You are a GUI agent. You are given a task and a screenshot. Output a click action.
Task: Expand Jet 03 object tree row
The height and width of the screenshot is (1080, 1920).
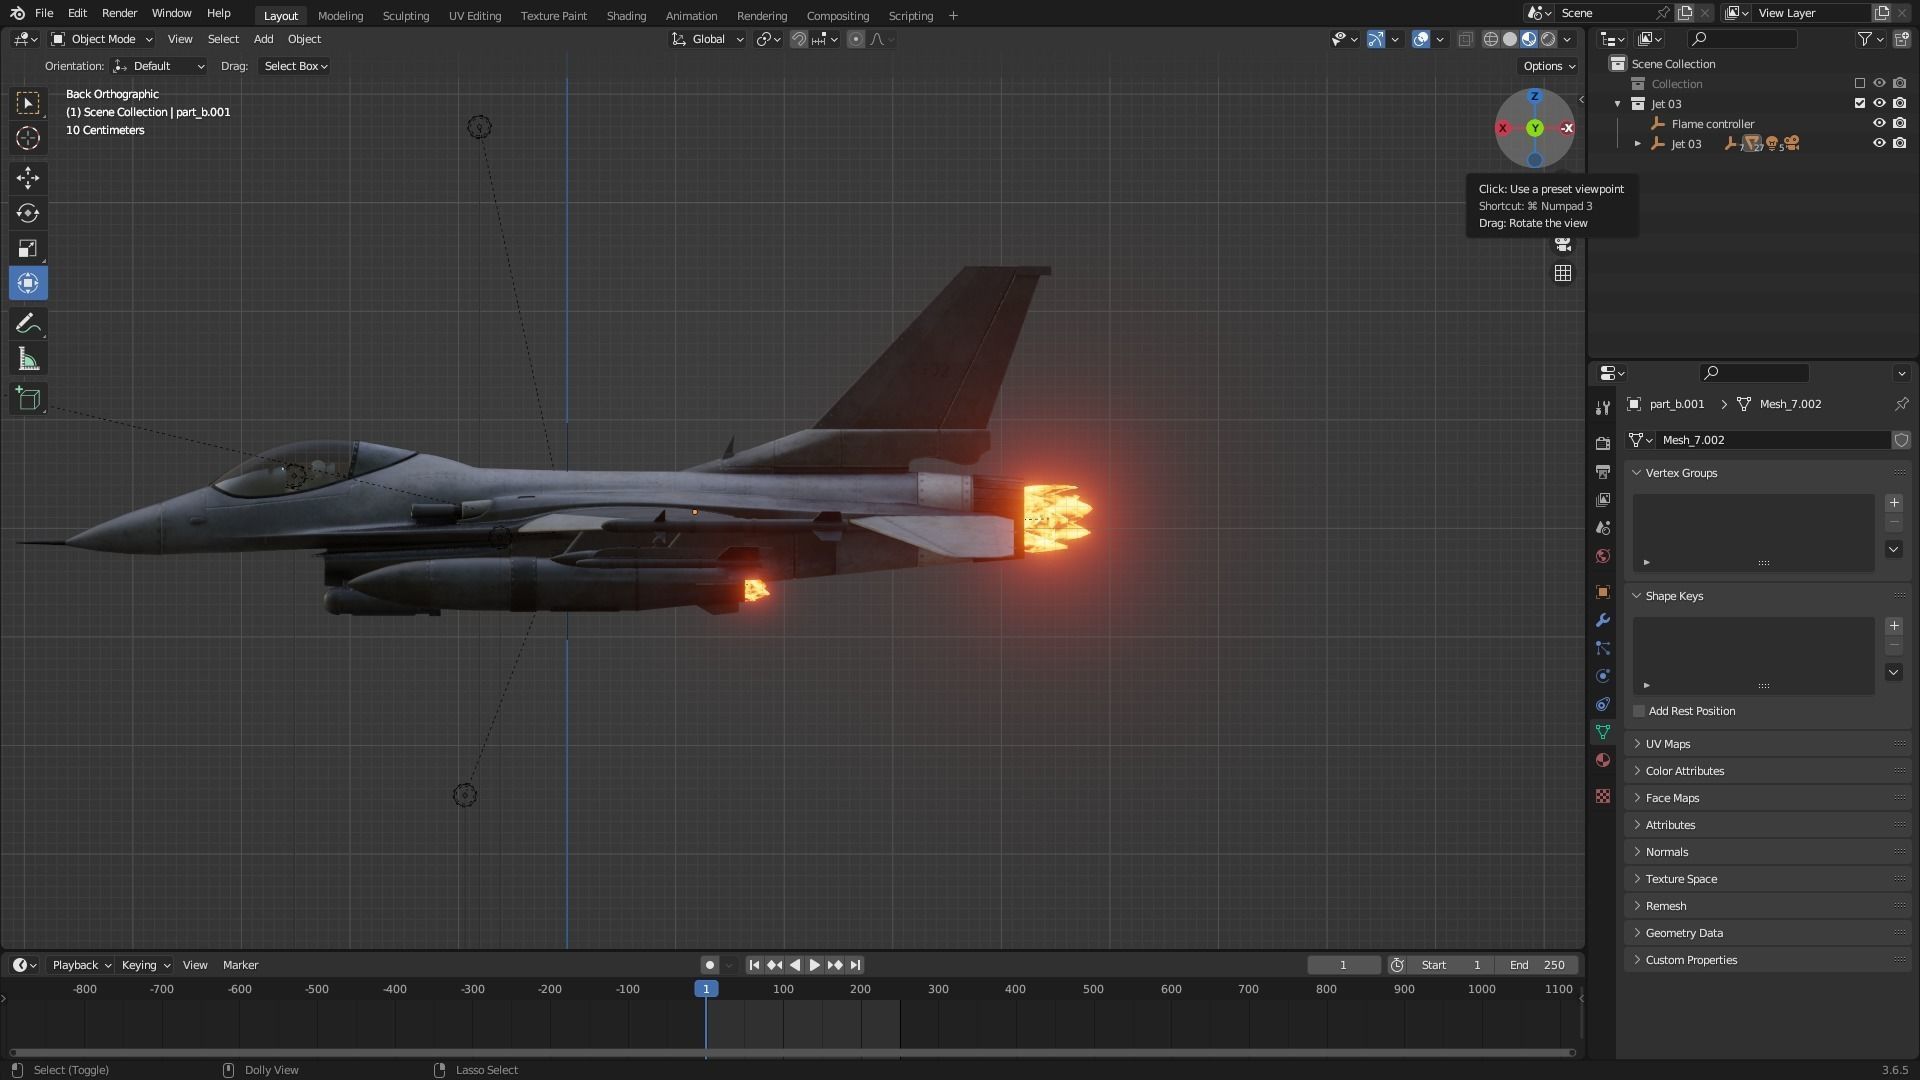tap(1637, 144)
